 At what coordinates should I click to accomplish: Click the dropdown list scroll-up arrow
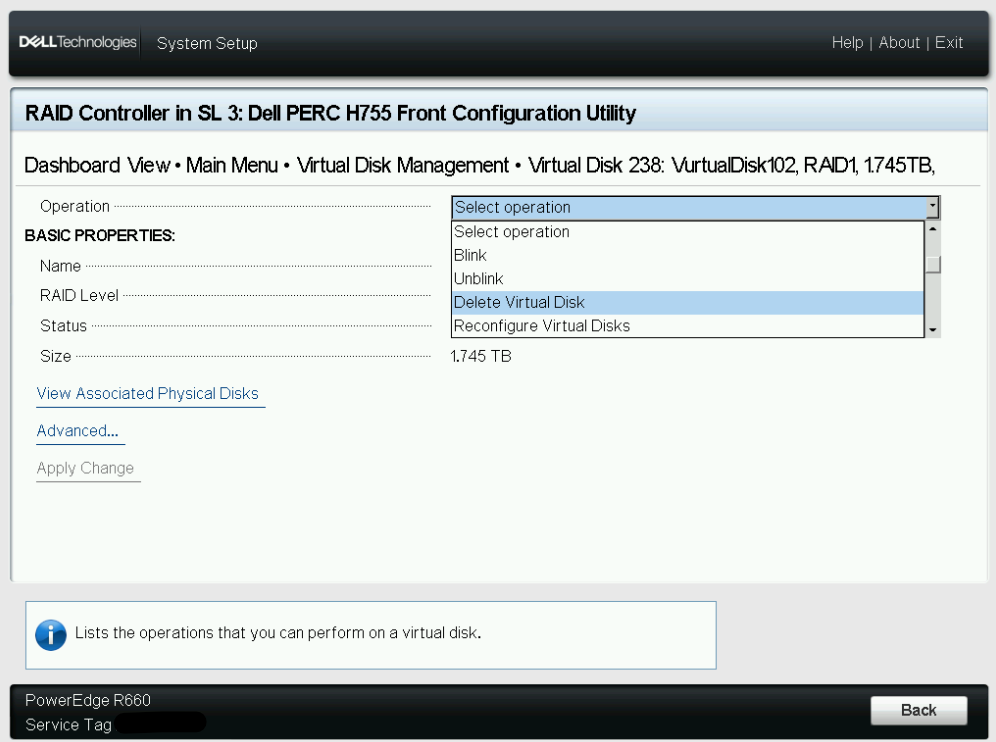[932, 228]
